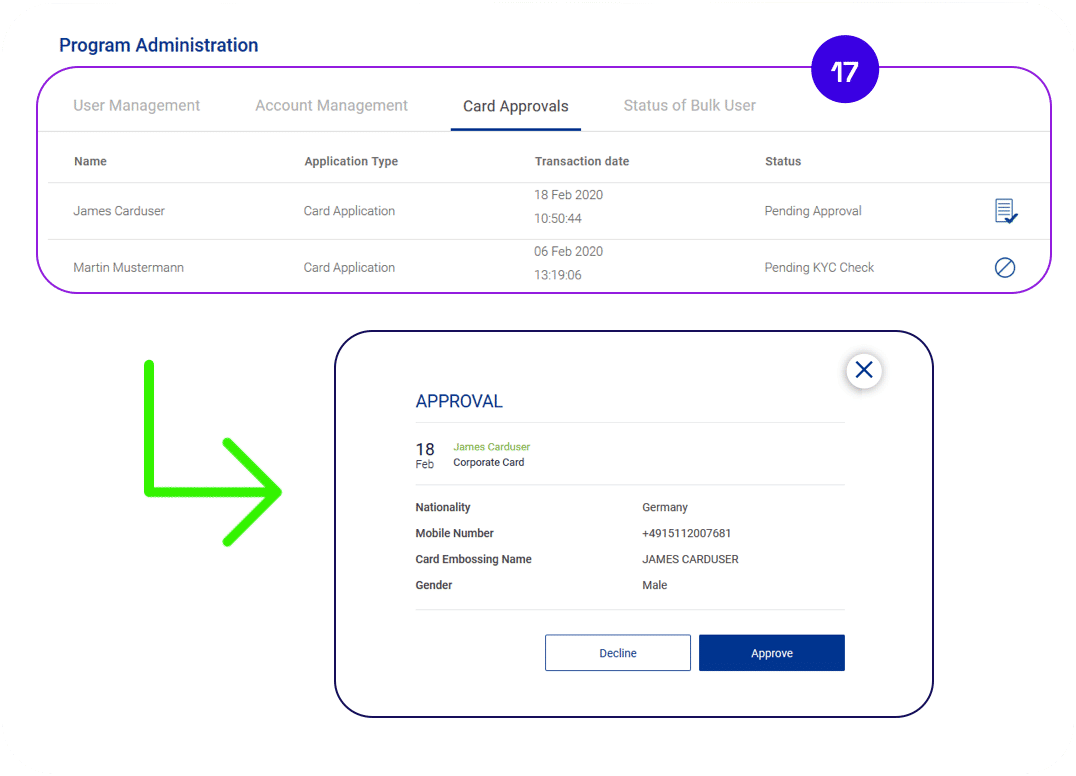Click the green arrow graphic
The width and height of the screenshot is (1076, 776).
tap(212, 453)
